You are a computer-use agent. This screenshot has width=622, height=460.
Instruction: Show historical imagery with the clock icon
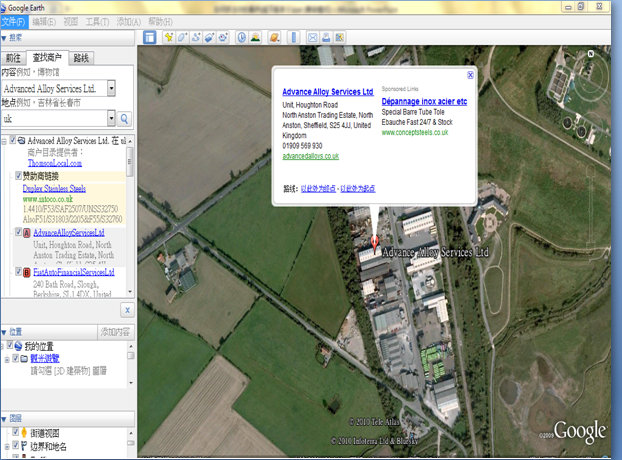tap(242, 37)
